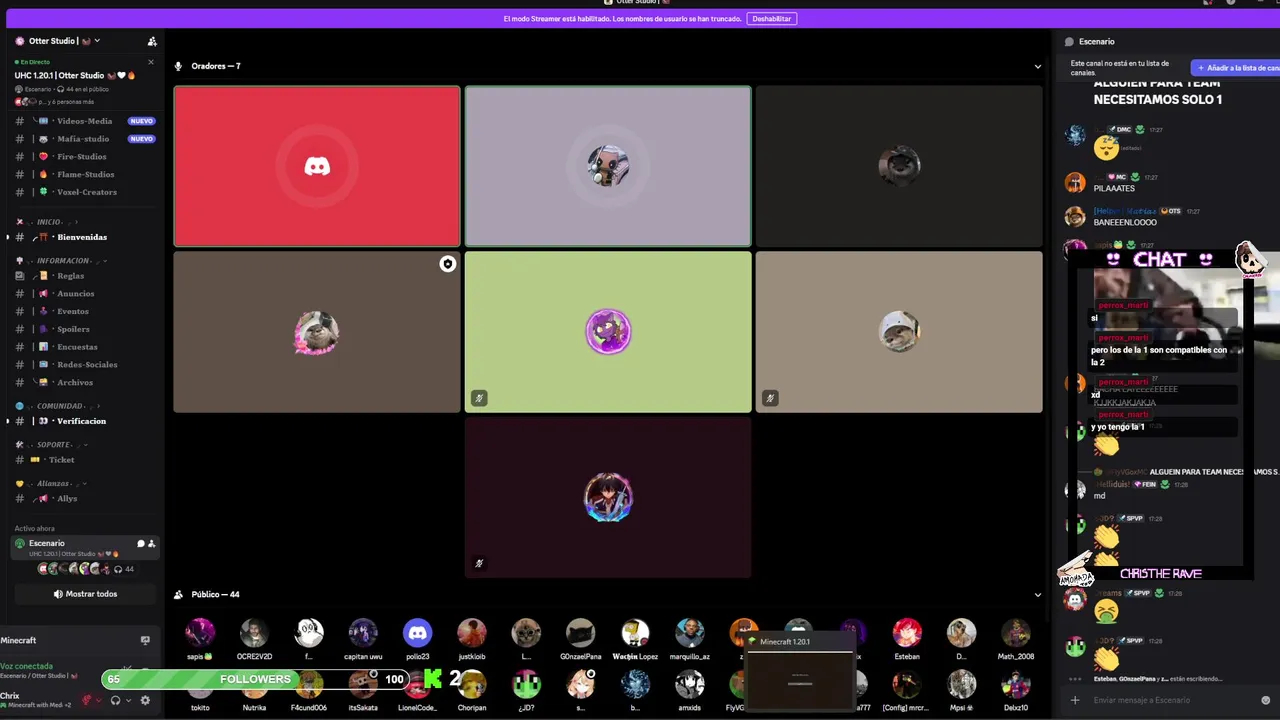Open the headphones output options arrow
The width and height of the screenshot is (1280, 720).
point(128,700)
